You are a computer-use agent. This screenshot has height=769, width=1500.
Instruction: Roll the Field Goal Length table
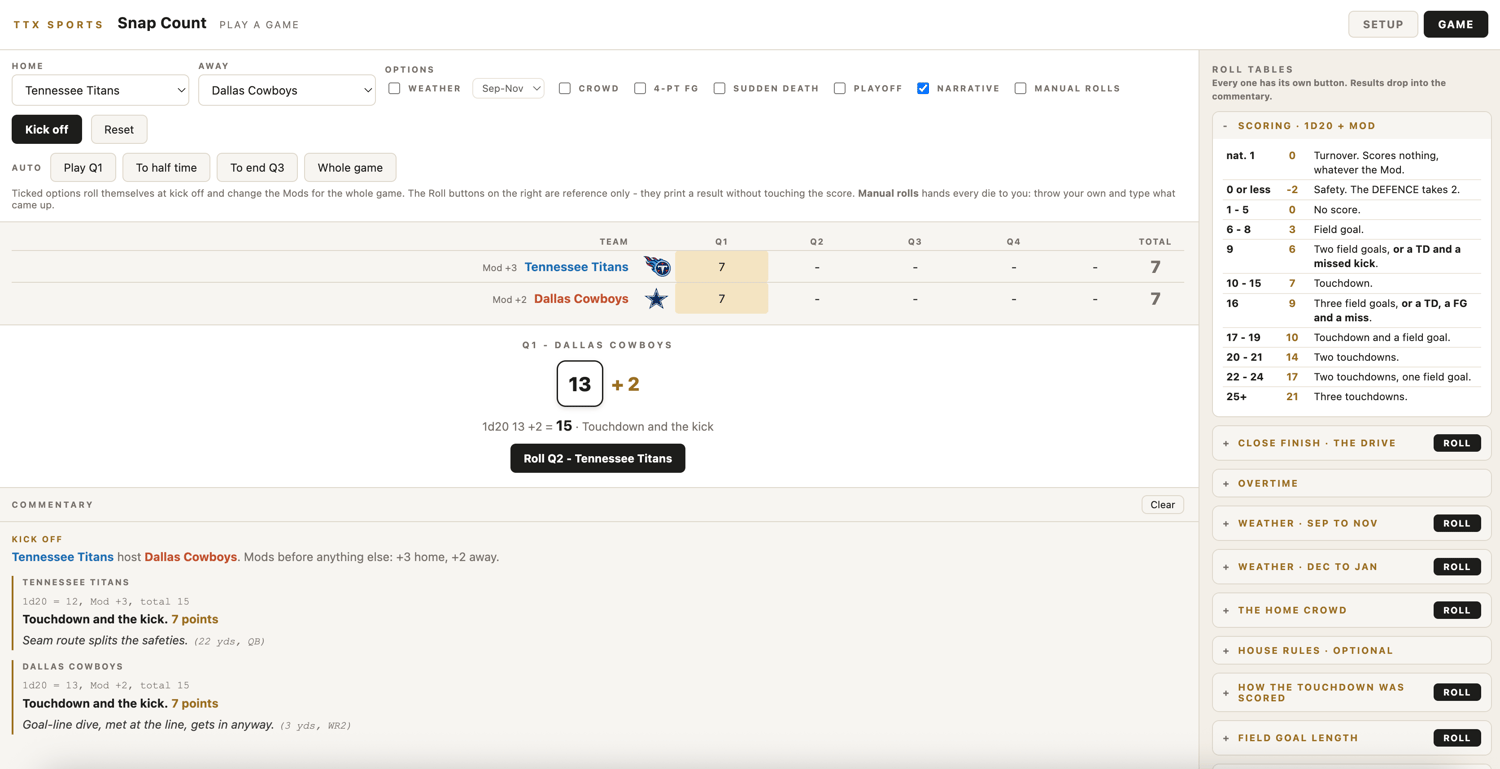1457,738
